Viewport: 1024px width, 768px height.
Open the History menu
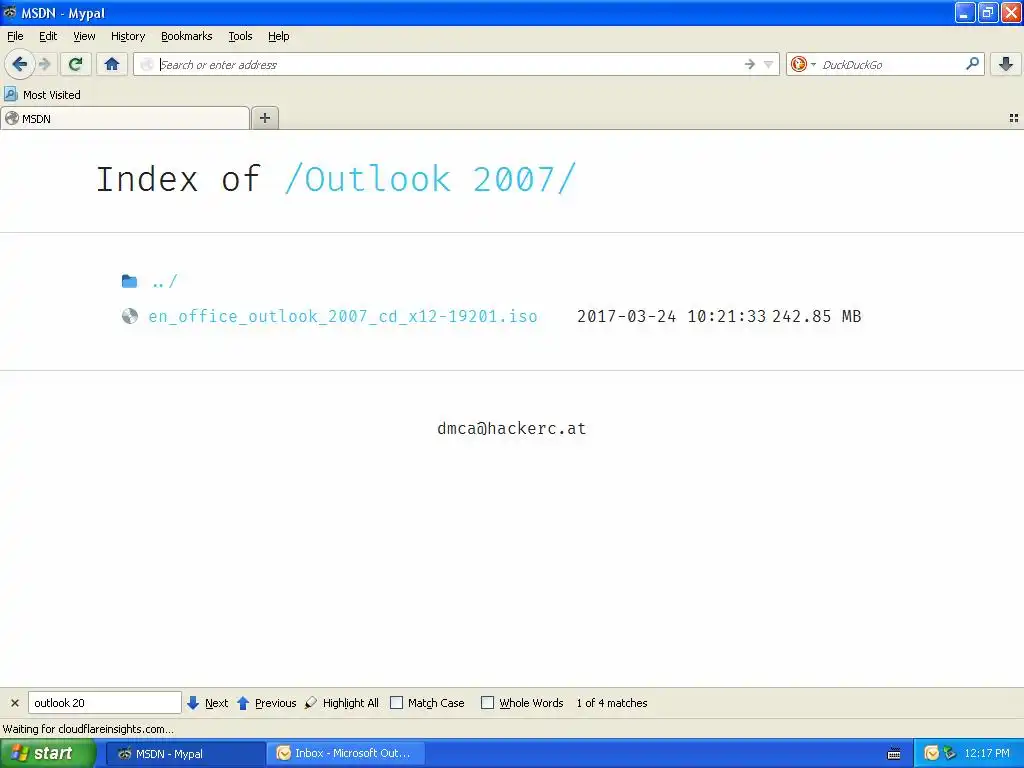pos(128,36)
